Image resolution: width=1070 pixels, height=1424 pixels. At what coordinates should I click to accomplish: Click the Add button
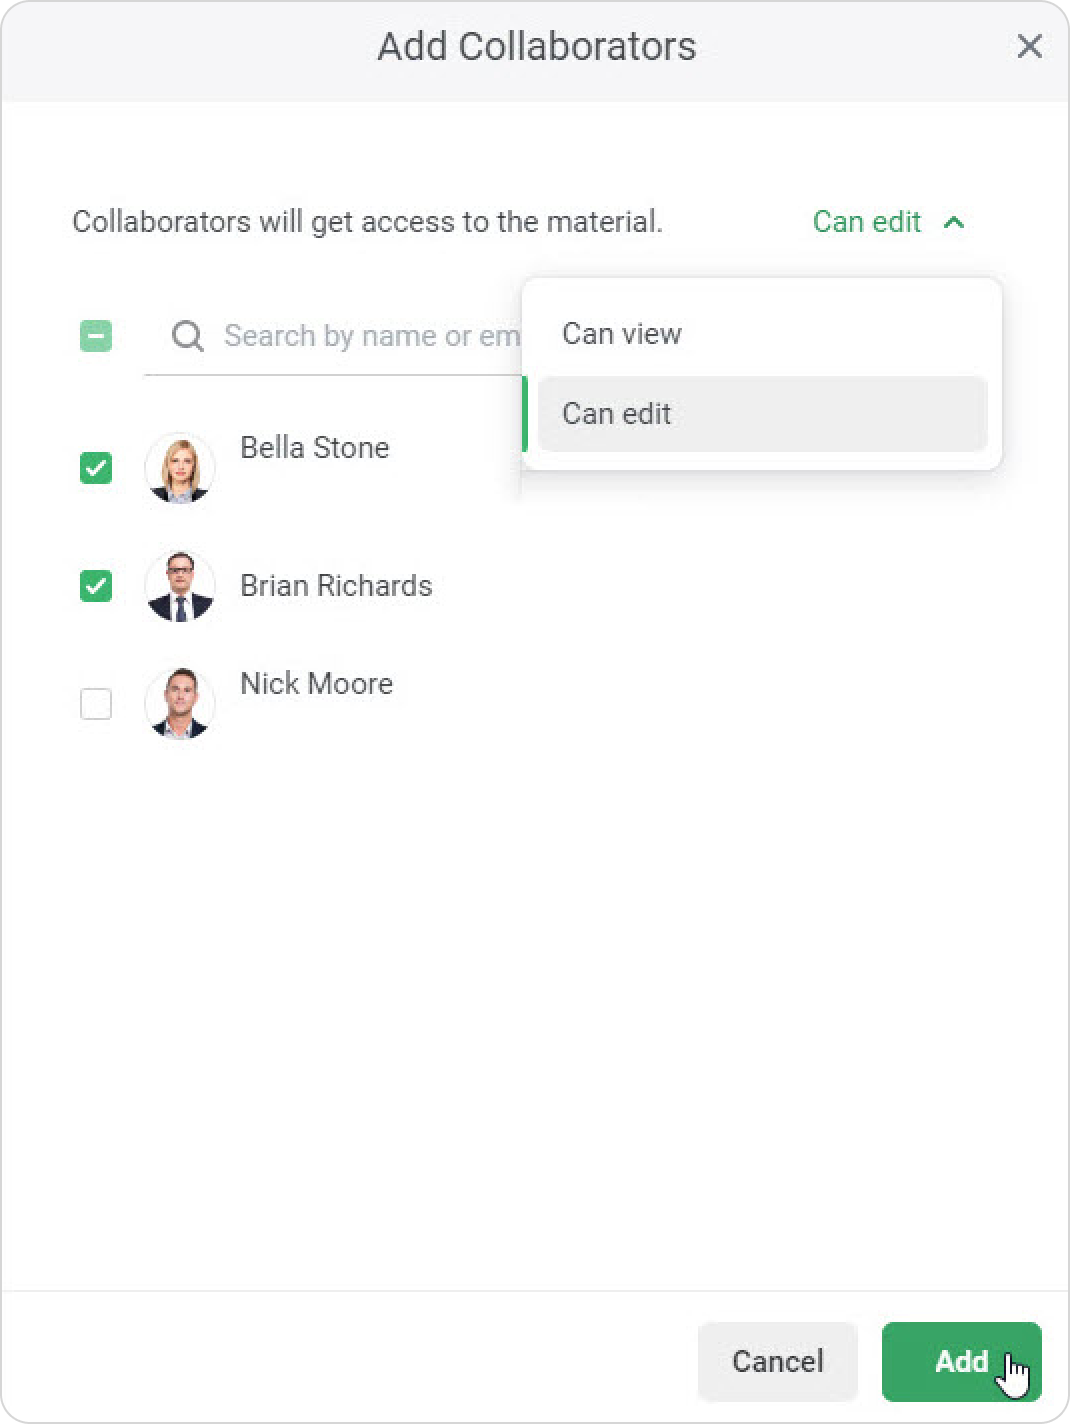click(x=961, y=1361)
